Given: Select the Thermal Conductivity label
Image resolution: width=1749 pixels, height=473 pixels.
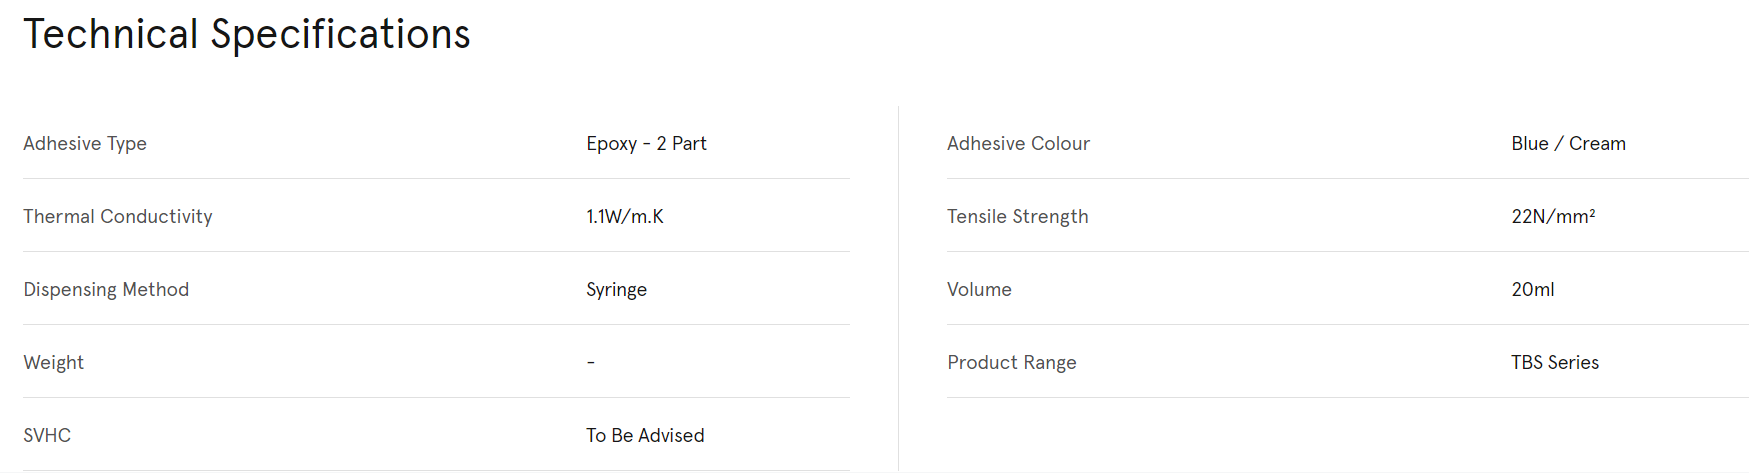Looking at the screenshot, I should point(118,216).
